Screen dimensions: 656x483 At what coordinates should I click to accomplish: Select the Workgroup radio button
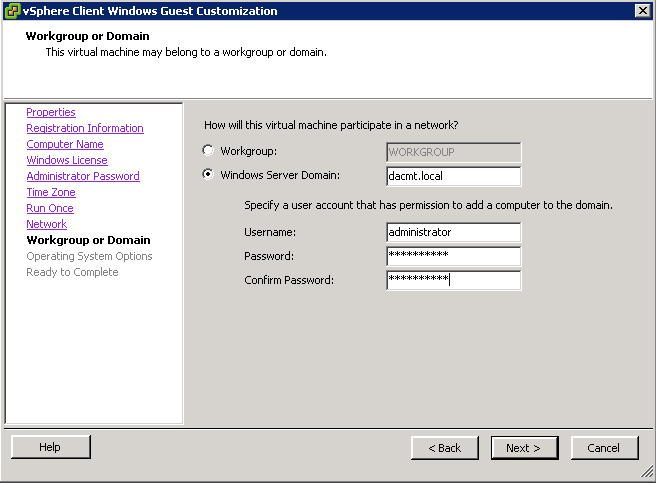pyautogui.click(x=208, y=150)
